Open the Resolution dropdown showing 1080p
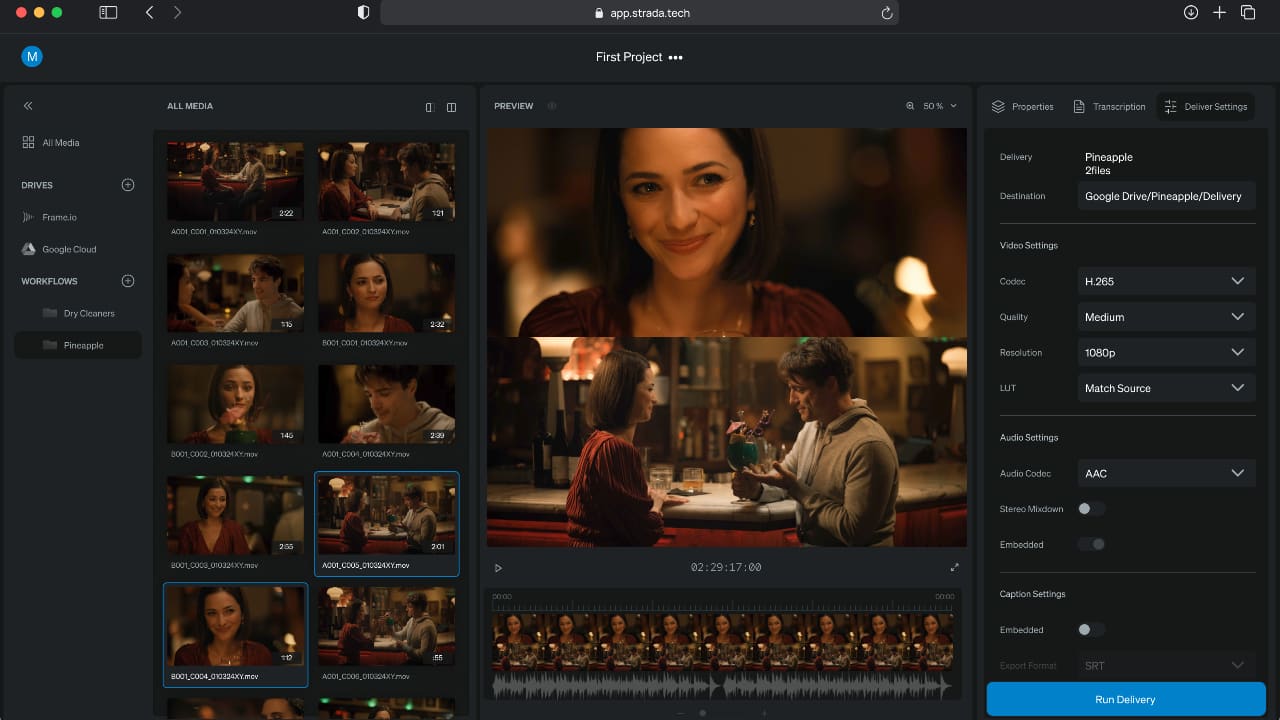This screenshot has height=720, width=1280. [x=1166, y=353]
